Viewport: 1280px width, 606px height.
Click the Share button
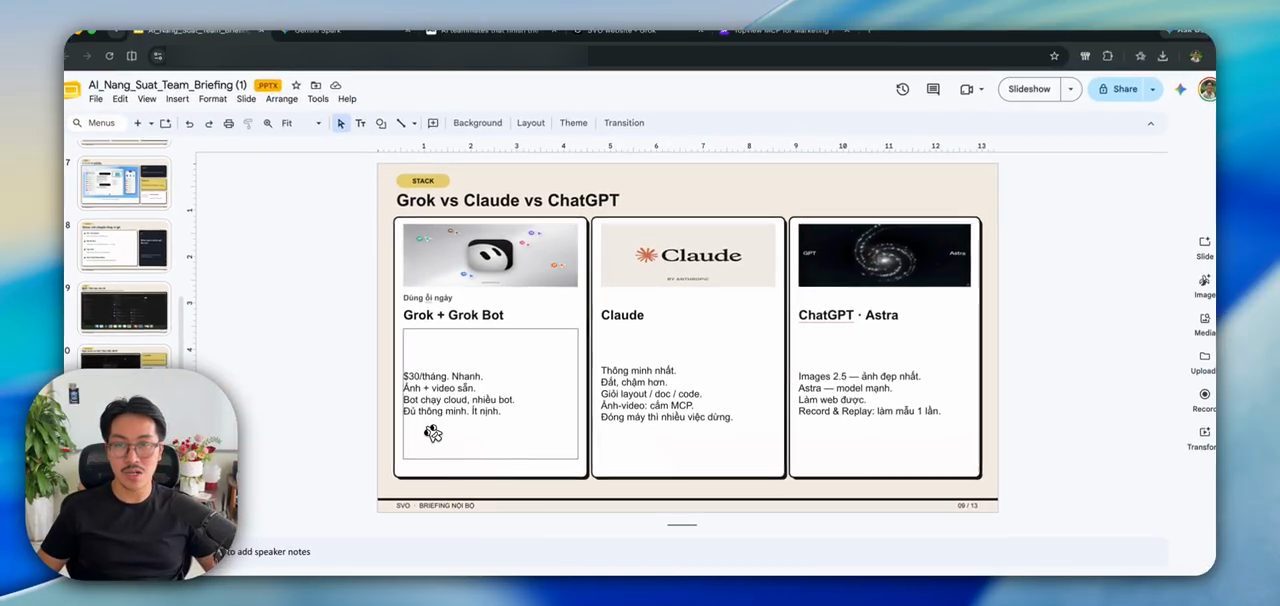tap(1117, 89)
